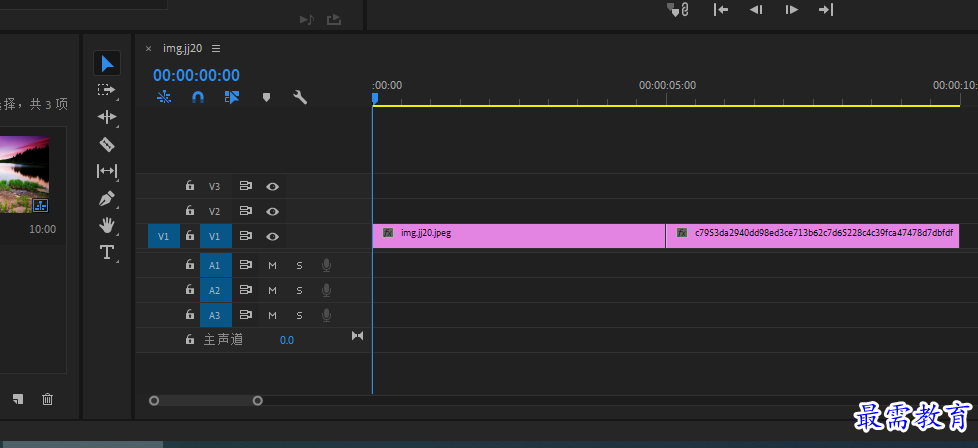Screen dimensions: 978x448
Task: Toggle A2 track targeting
Action: (215, 290)
